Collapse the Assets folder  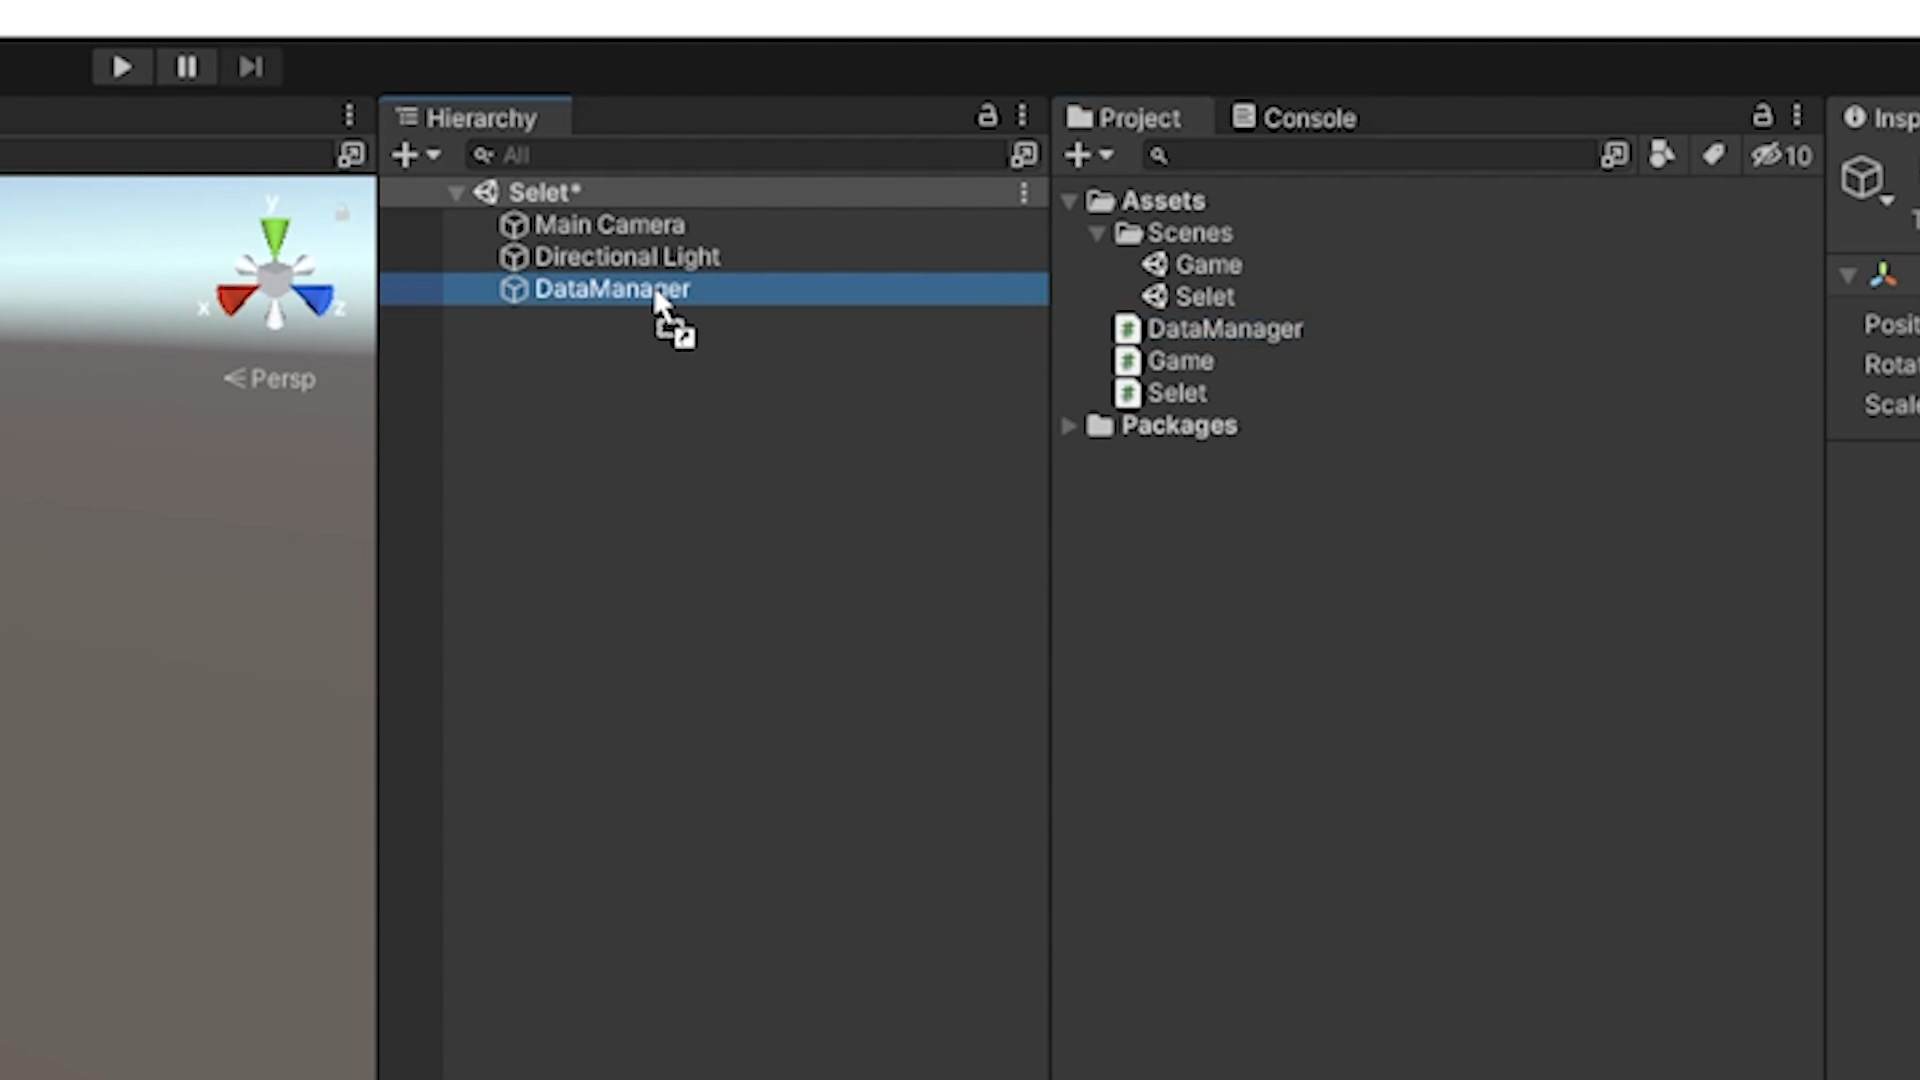1069,201
